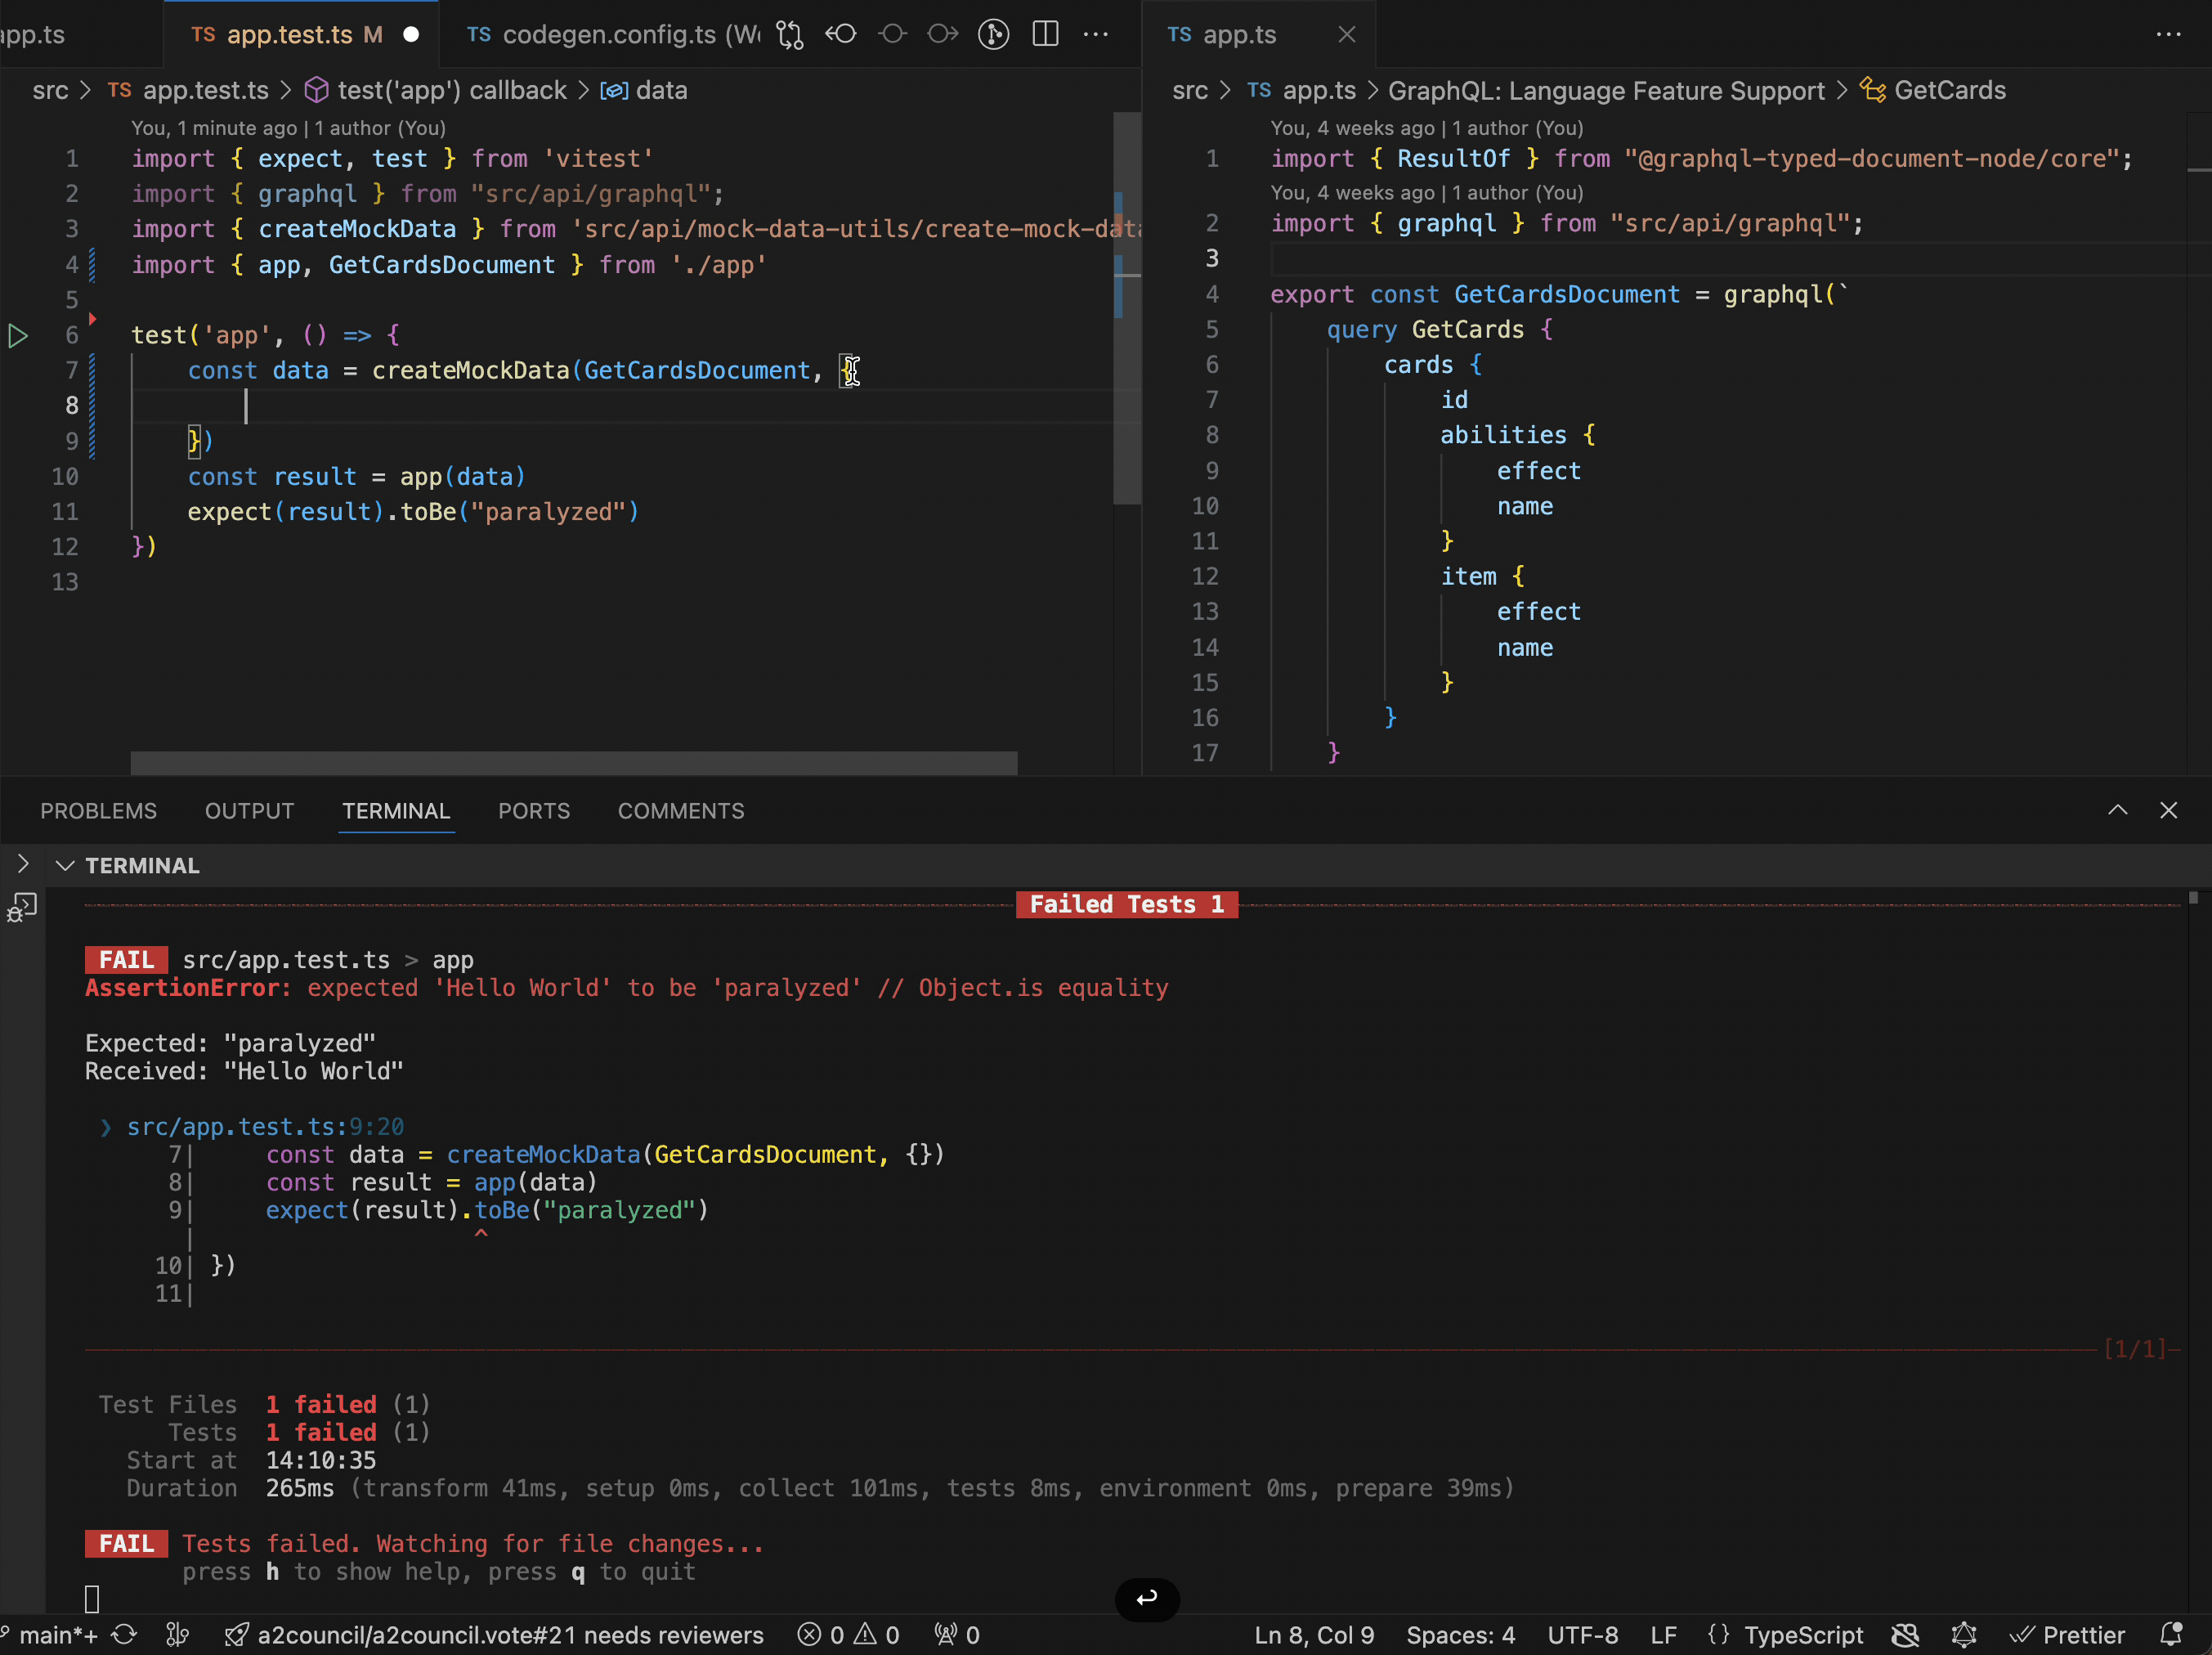This screenshot has width=2212, height=1655.
Task: Switch to the PROBLEMS tab
Action: 98,811
